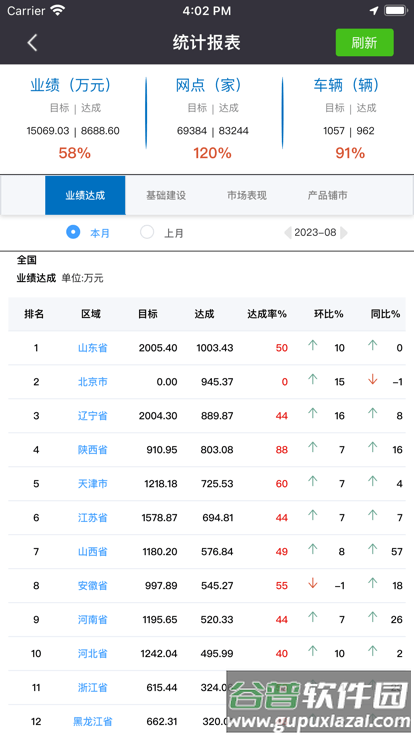Tap the 环比% column header
This screenshot has height=736, width=414.
(329, 314)
